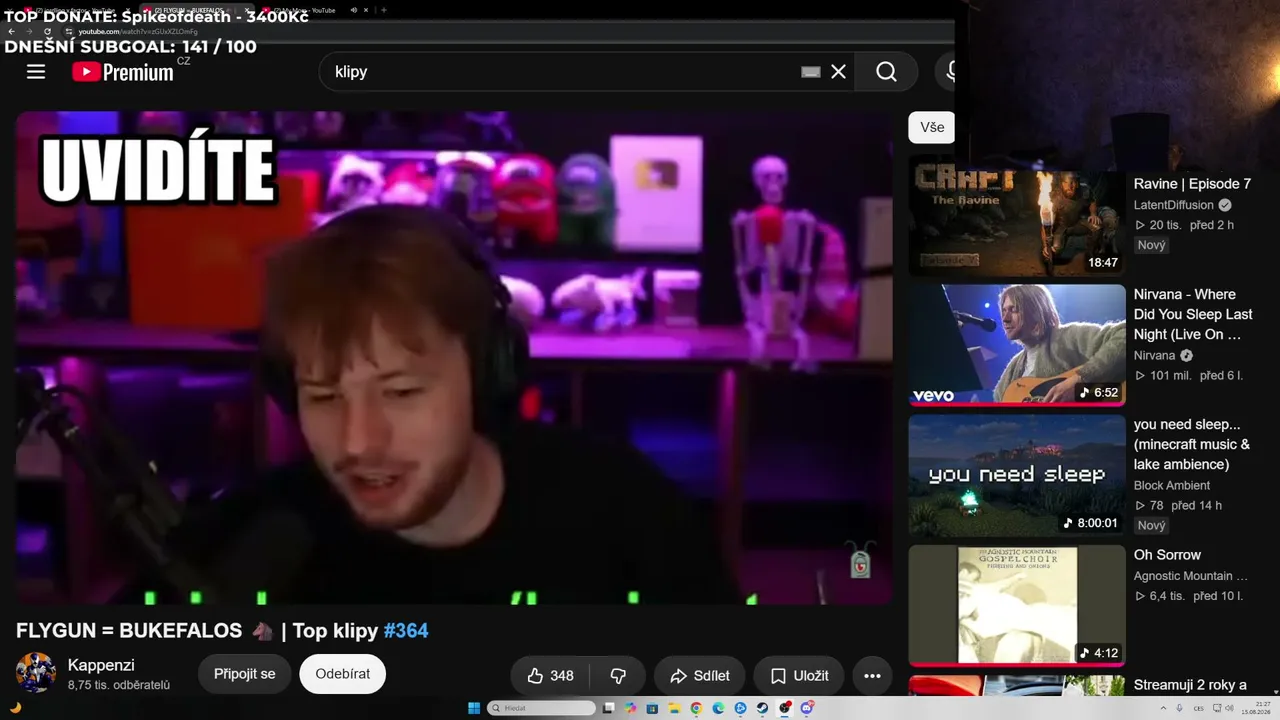1280x720 pixels.
Task: Switch to the first YouTube browser tab
Action: coord(78,10)
